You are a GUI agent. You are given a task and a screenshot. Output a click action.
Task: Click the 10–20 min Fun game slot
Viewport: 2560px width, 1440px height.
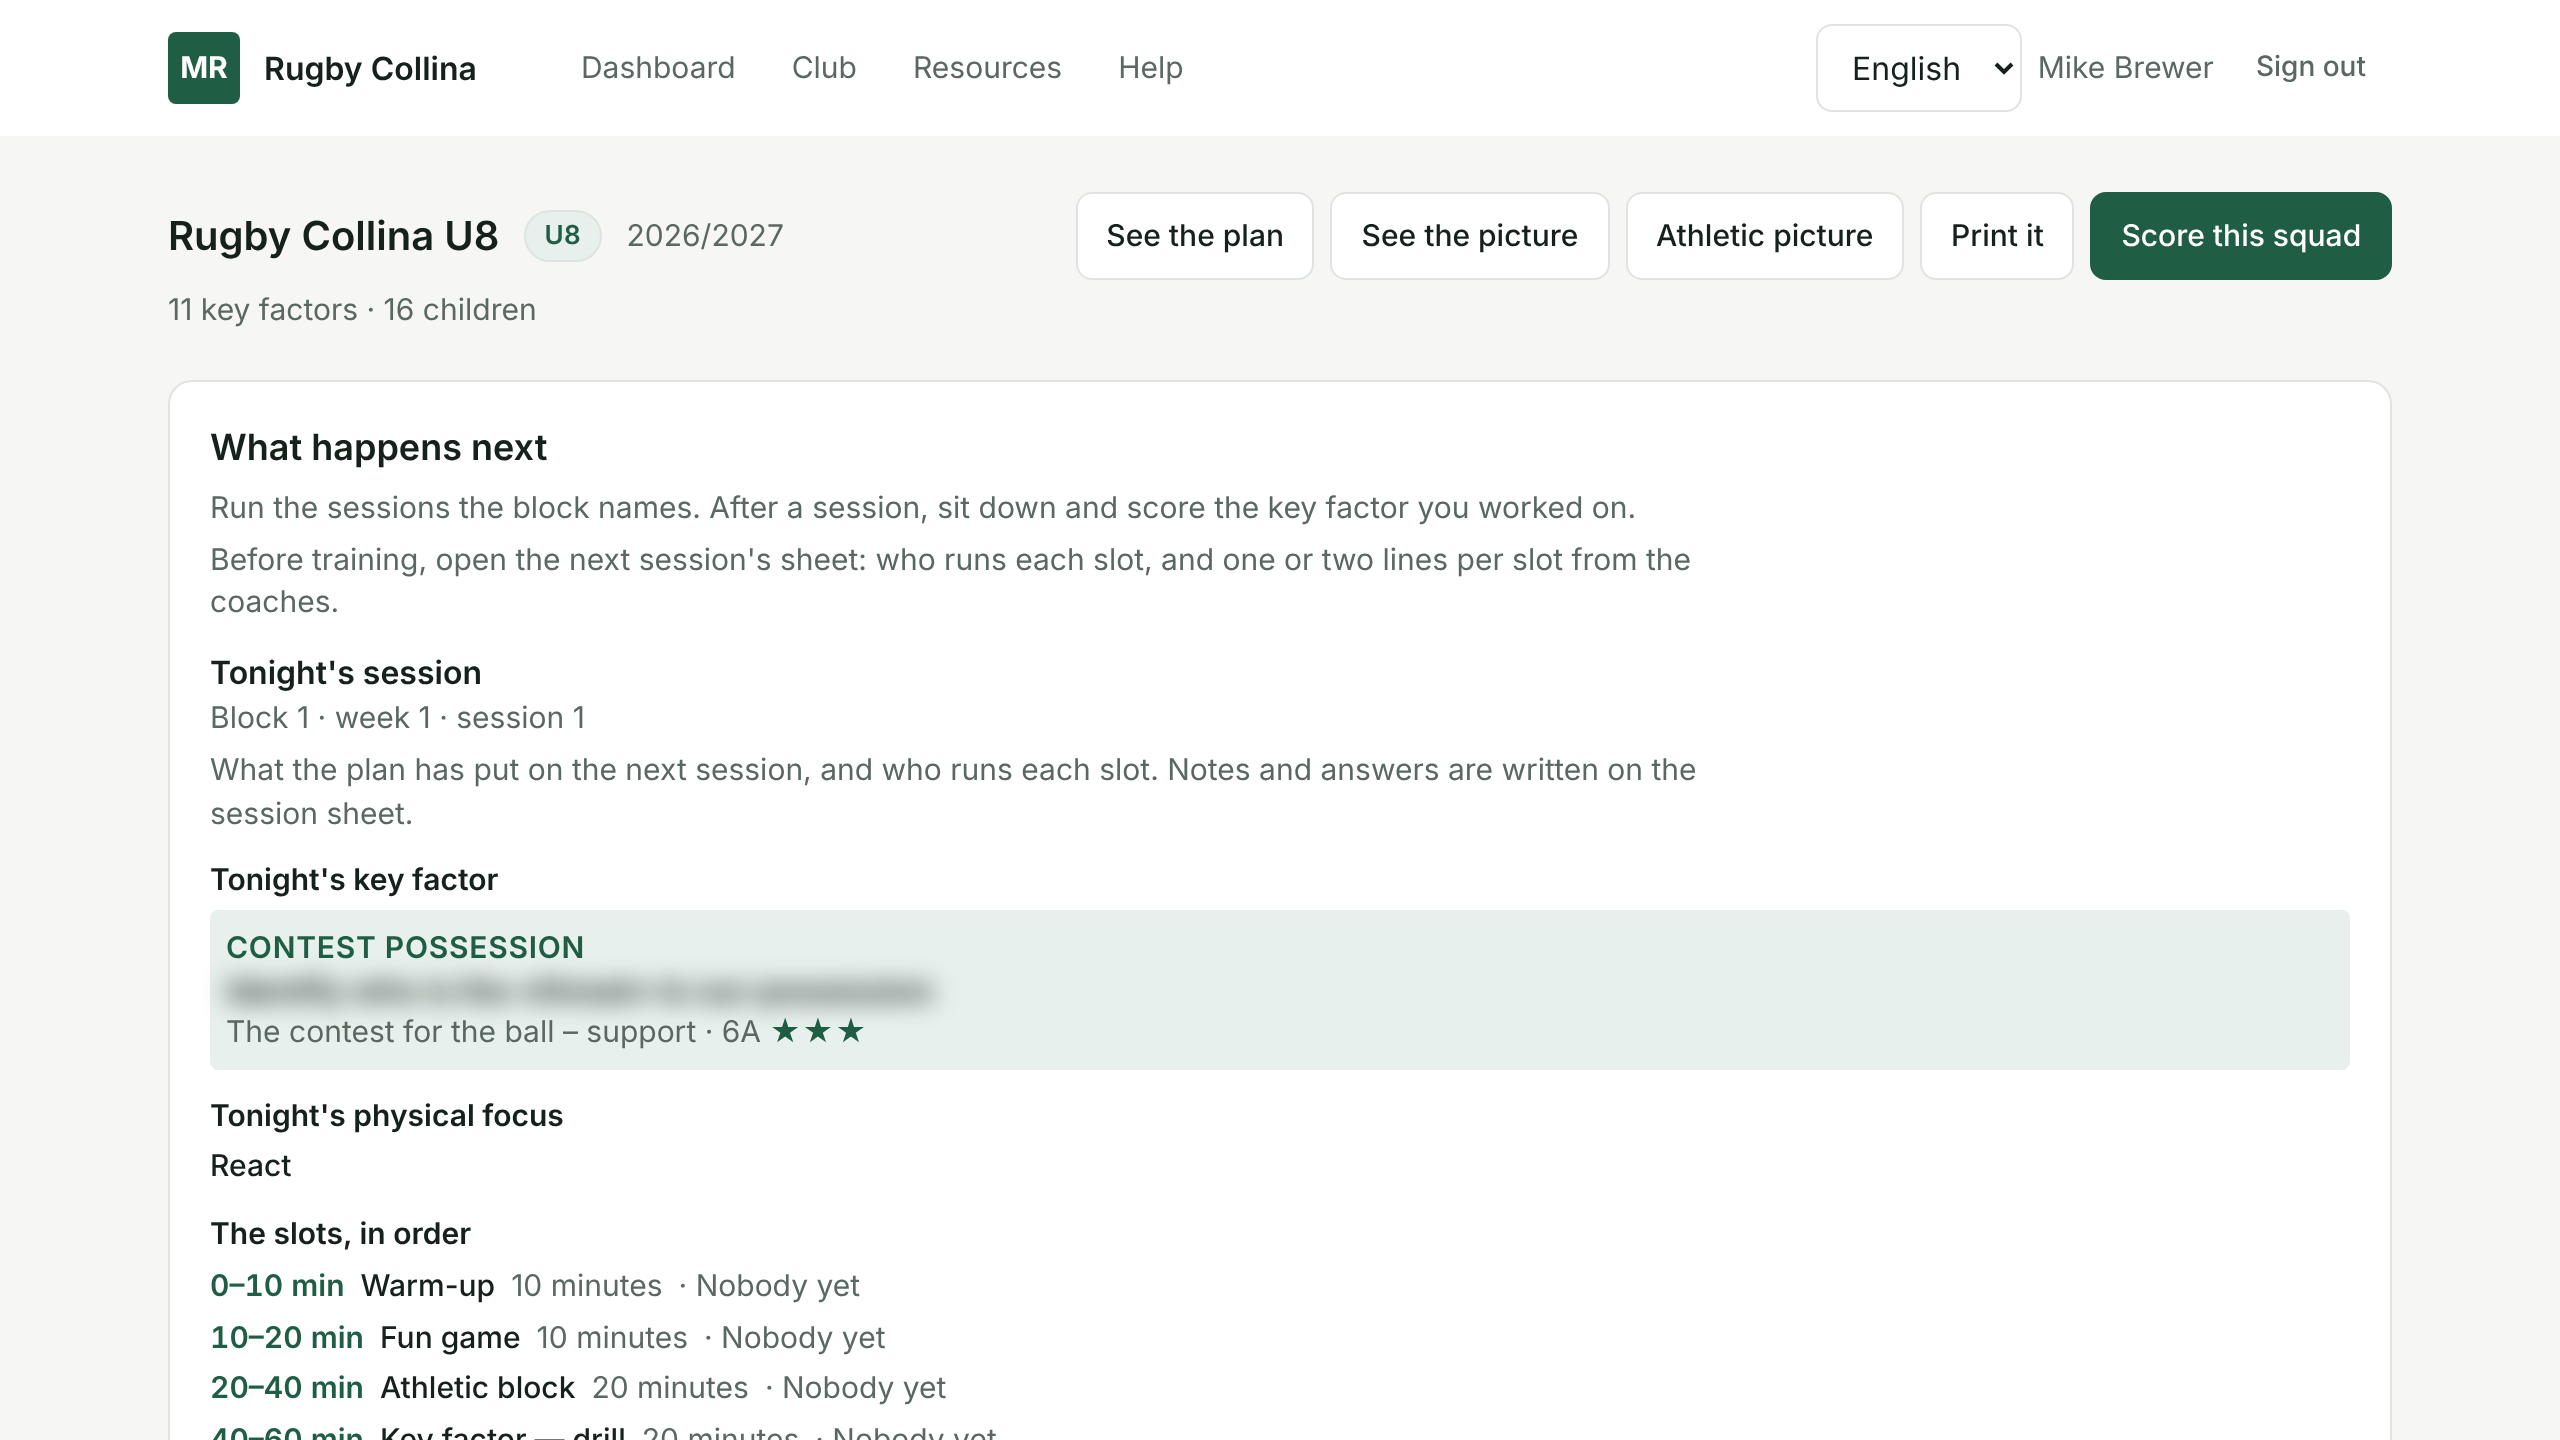tap(548, 1338)
